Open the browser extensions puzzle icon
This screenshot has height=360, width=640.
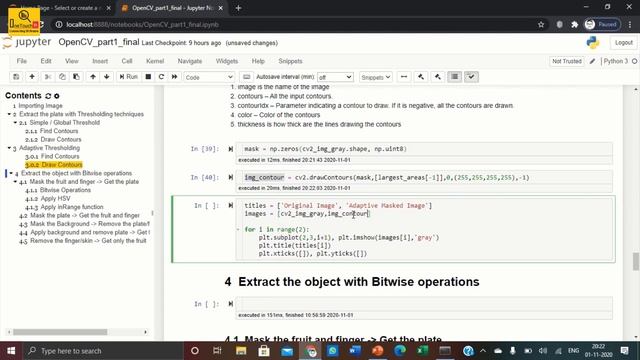tap(575, 24)
